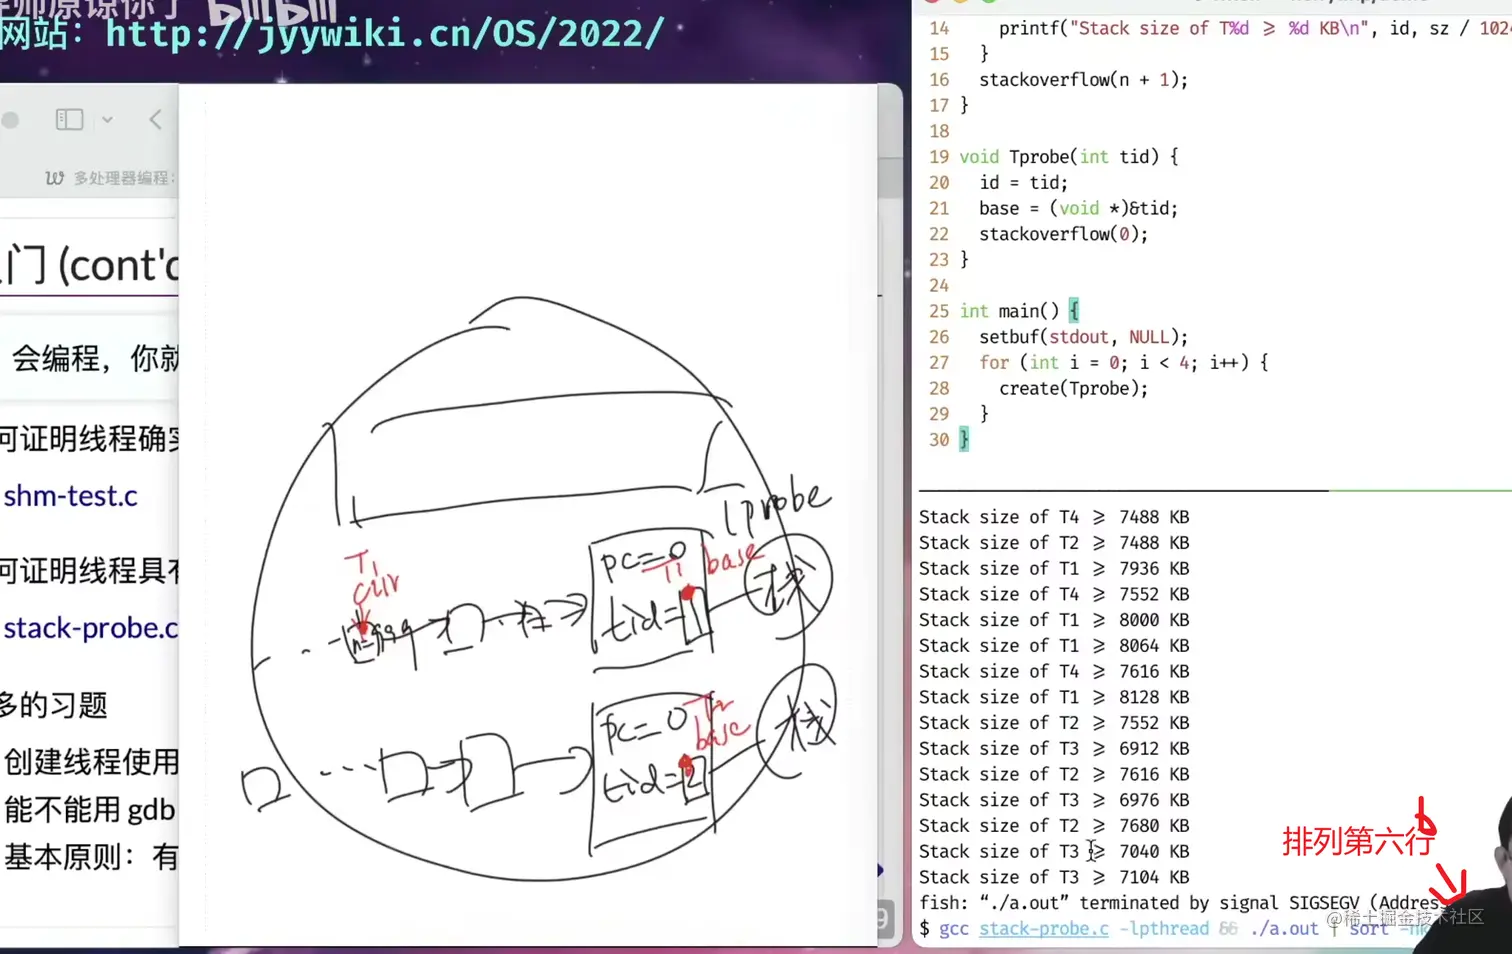This screenshot has height=954, width=1512.
Task: Click output 'Stack size of T1 ≥ 8064 KB'
Action: (x=1054, y=646)
